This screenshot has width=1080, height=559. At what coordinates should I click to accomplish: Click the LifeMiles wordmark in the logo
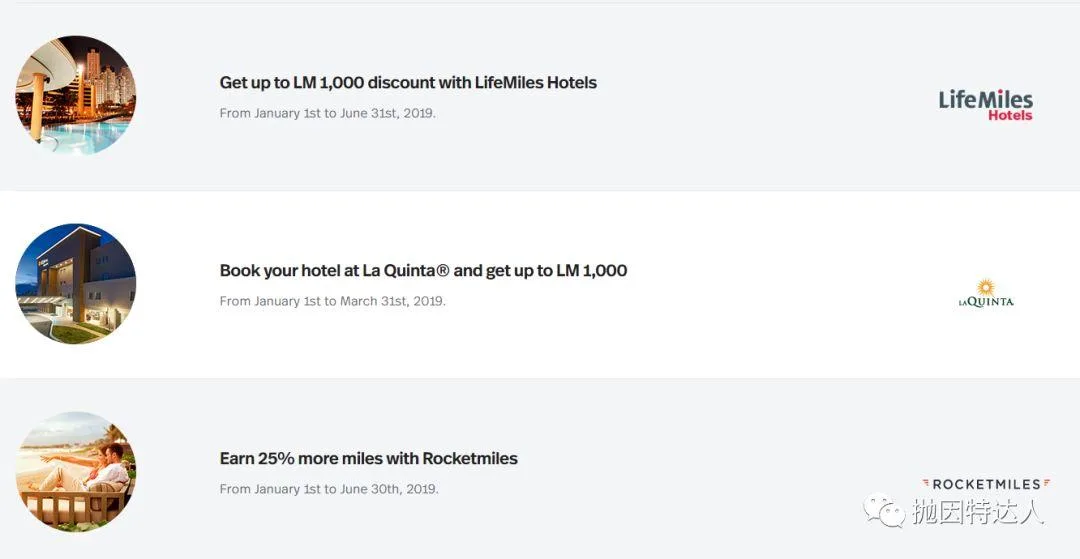click(985, 99)
